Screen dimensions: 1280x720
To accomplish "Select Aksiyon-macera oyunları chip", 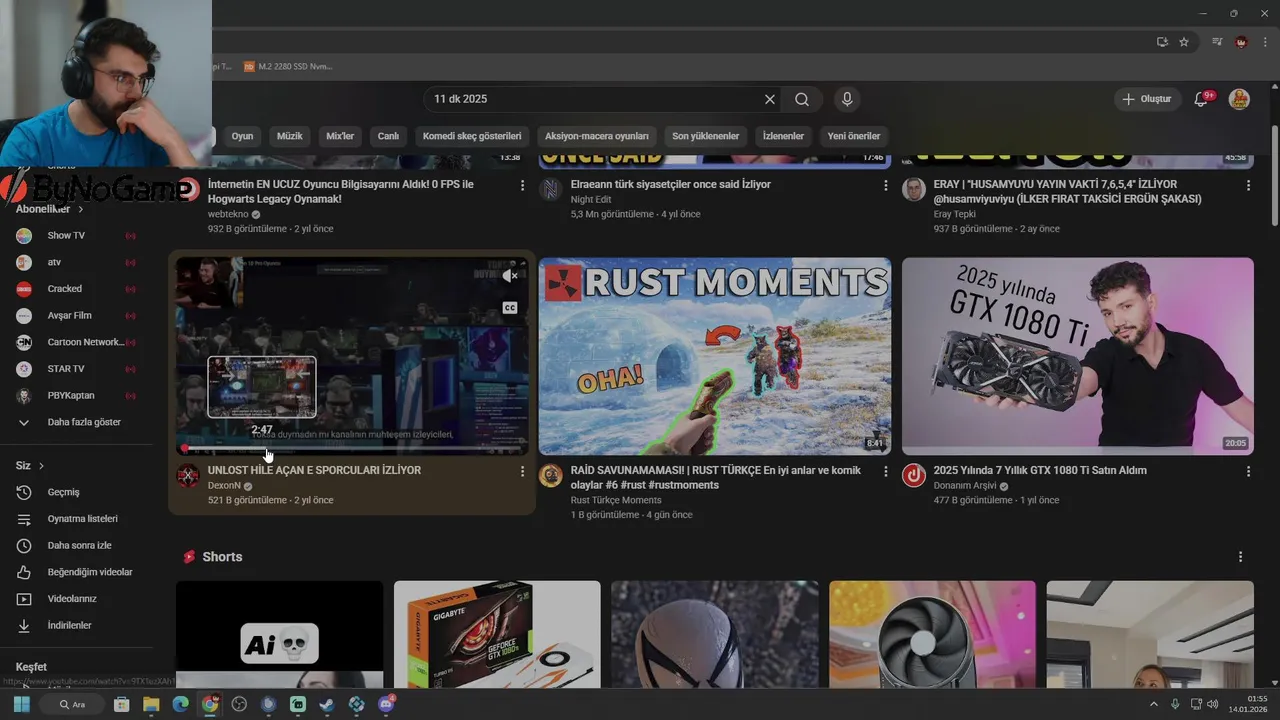I will pos(597,136).
